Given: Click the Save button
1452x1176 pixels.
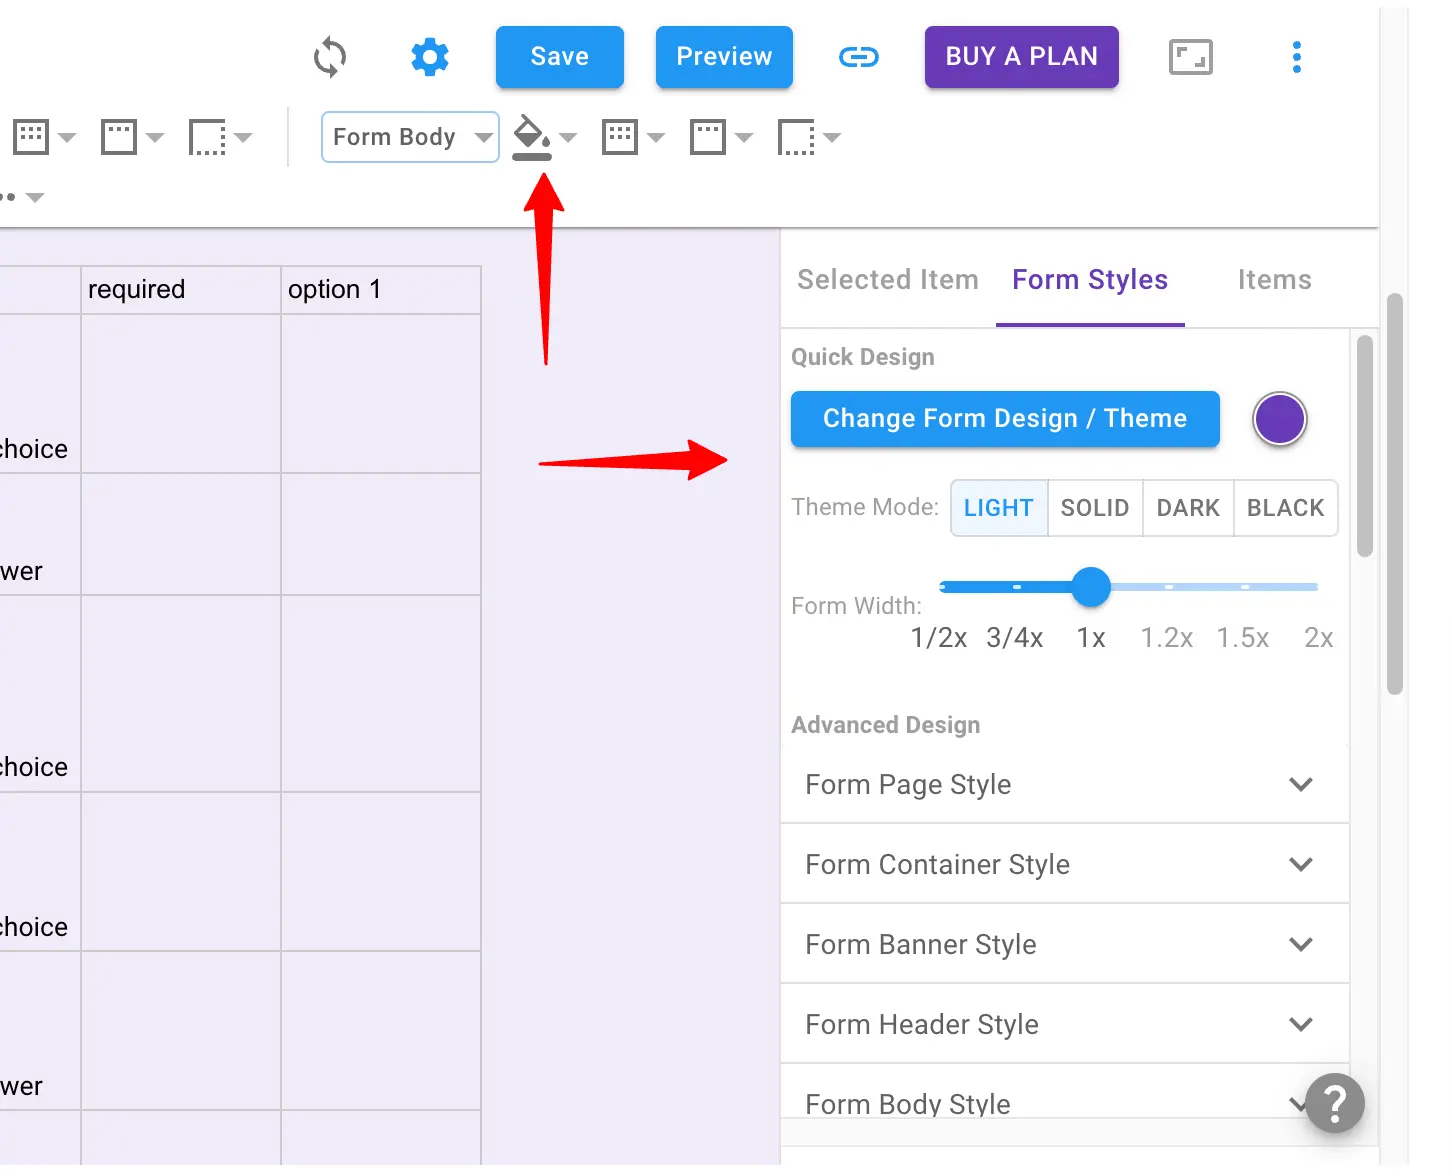Looking at the screenshot, I should 559,57.
